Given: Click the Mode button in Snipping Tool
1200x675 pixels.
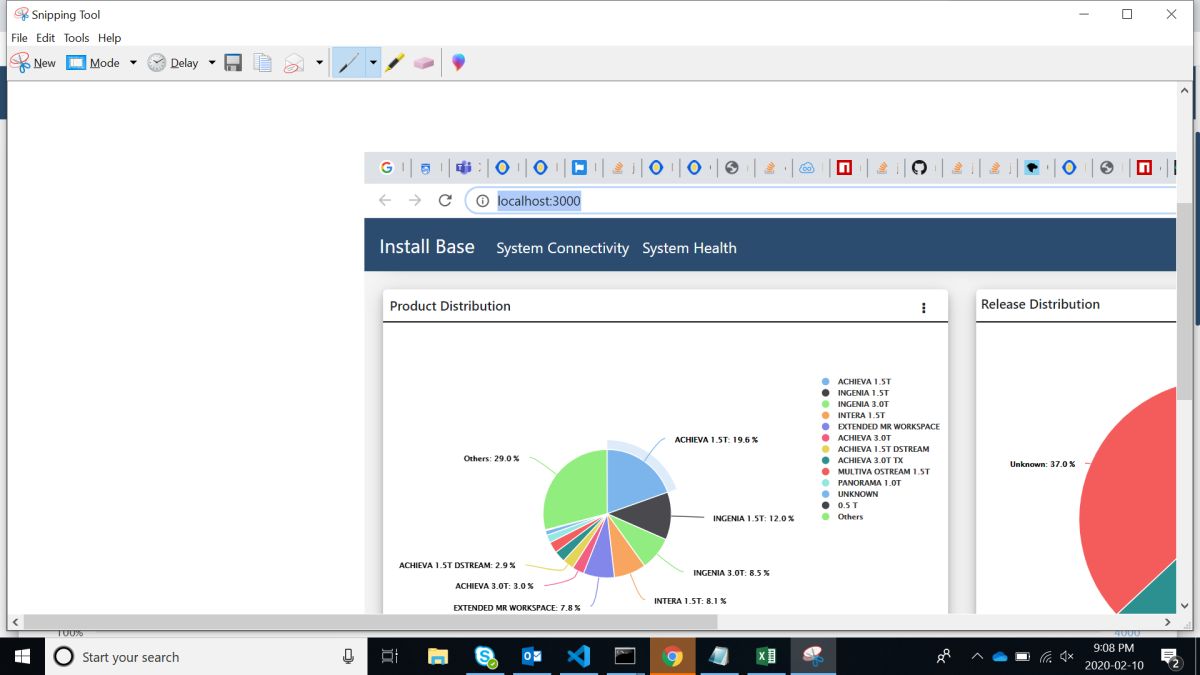Looking at the screenshot, I should 93,62.
